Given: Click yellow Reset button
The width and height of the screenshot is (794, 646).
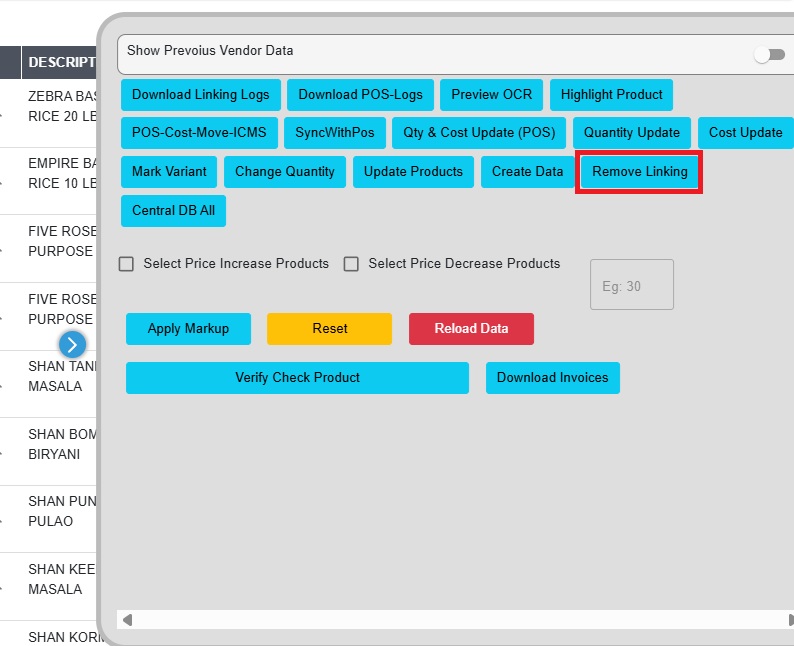Looking at the screenshot, I should (x=329, y=329).
